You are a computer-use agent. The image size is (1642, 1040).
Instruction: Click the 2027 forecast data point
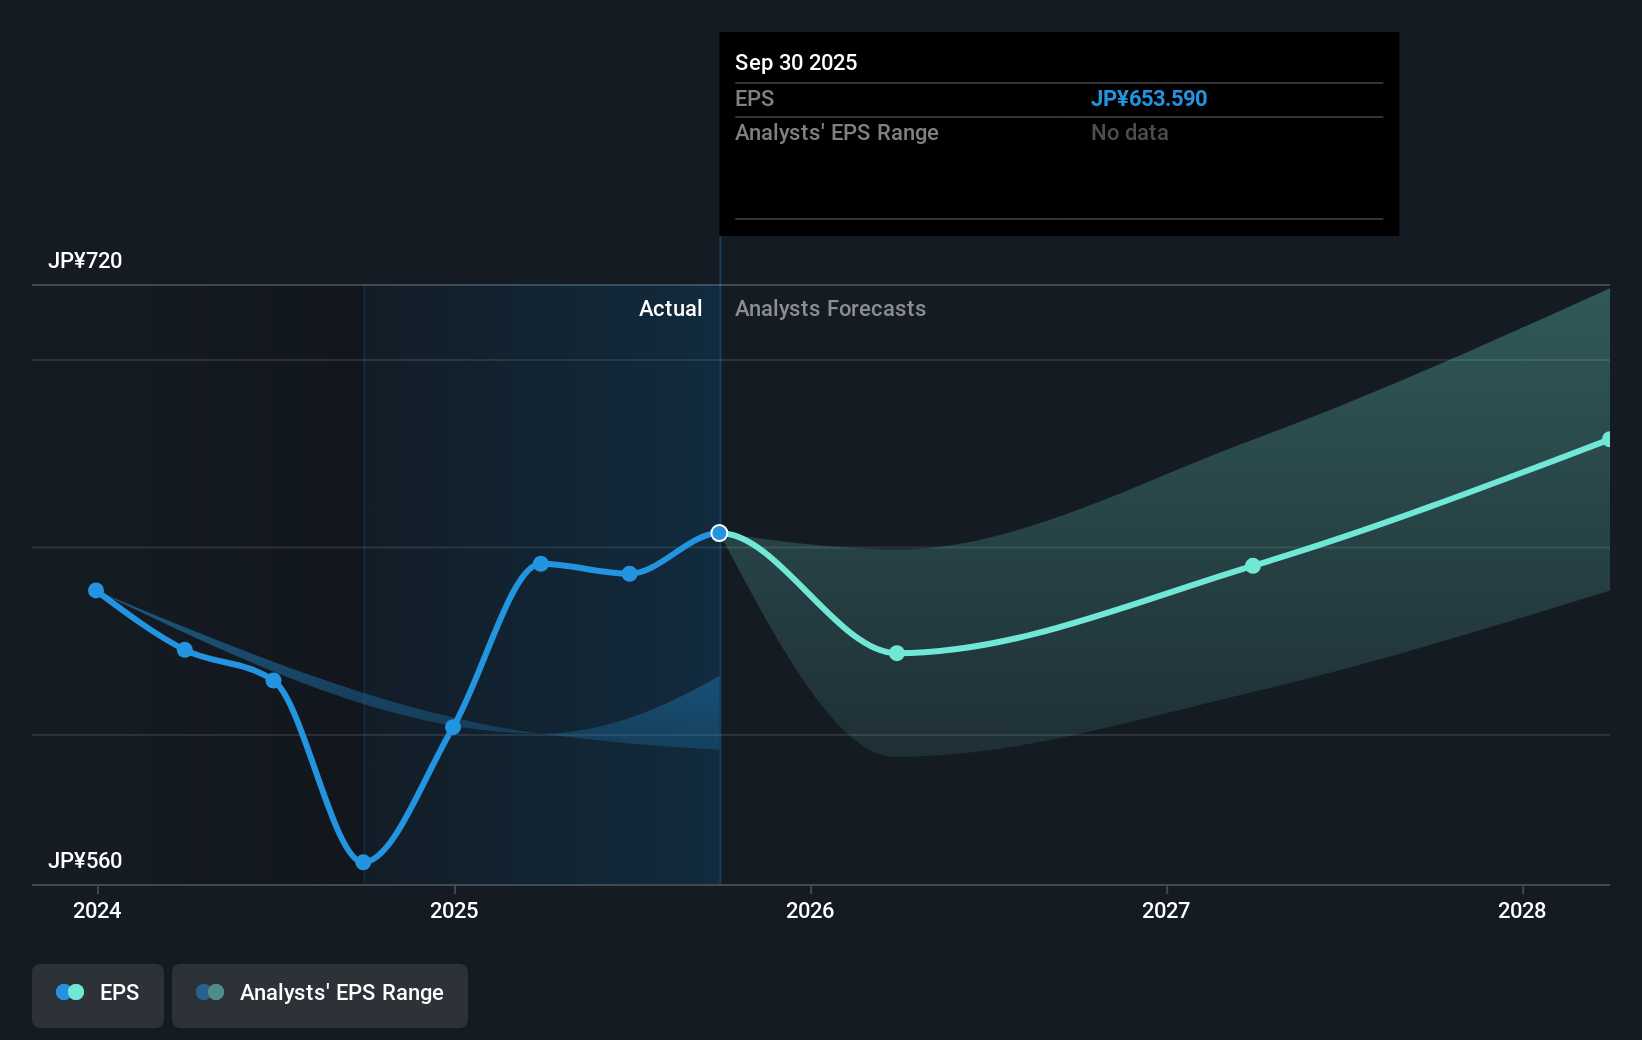click(1252, 566)
